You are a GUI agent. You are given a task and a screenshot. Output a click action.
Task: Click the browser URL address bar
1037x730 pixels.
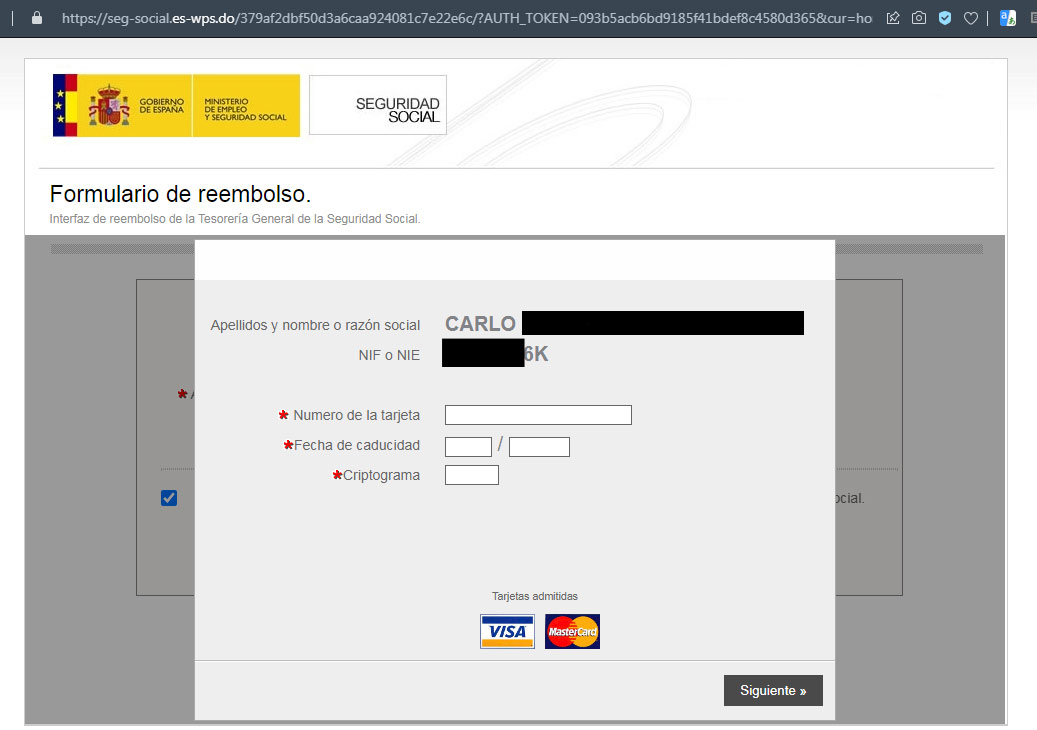460,18
